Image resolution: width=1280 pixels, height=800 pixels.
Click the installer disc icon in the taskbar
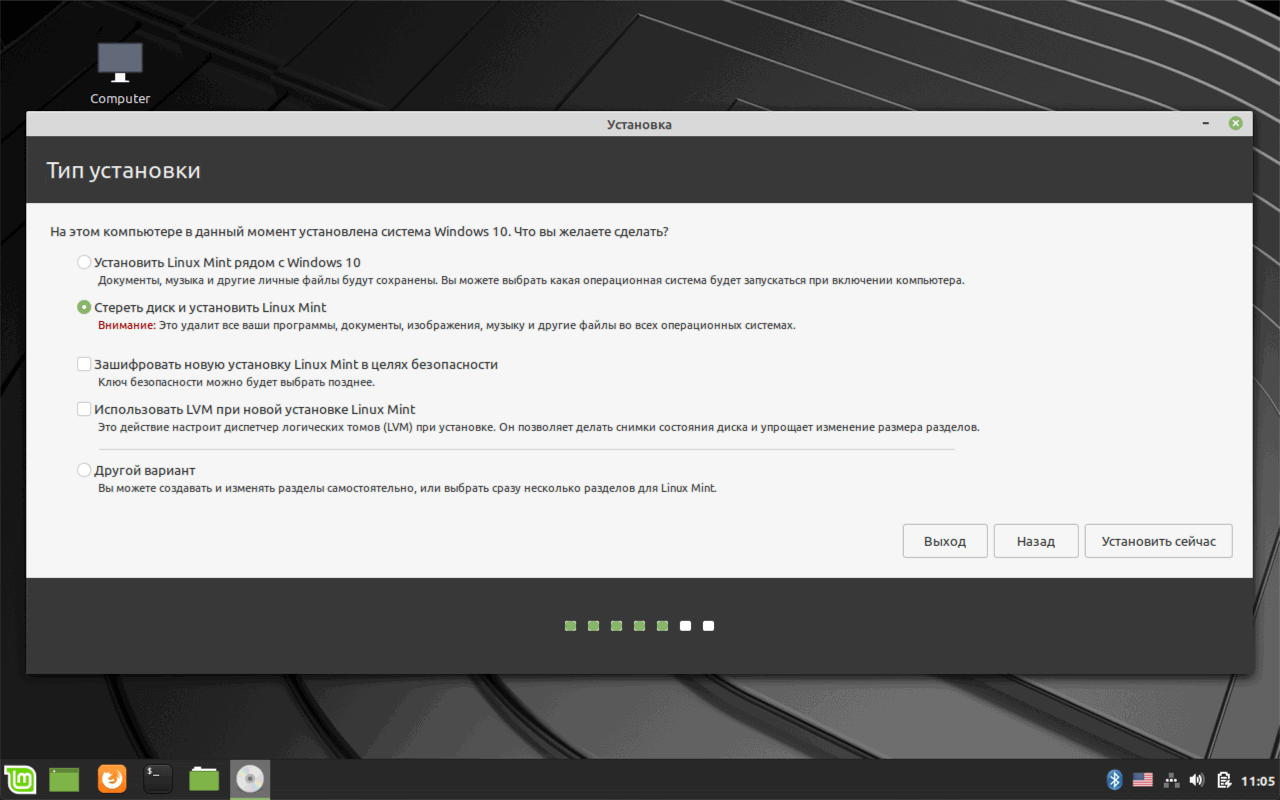coord(250,779)
